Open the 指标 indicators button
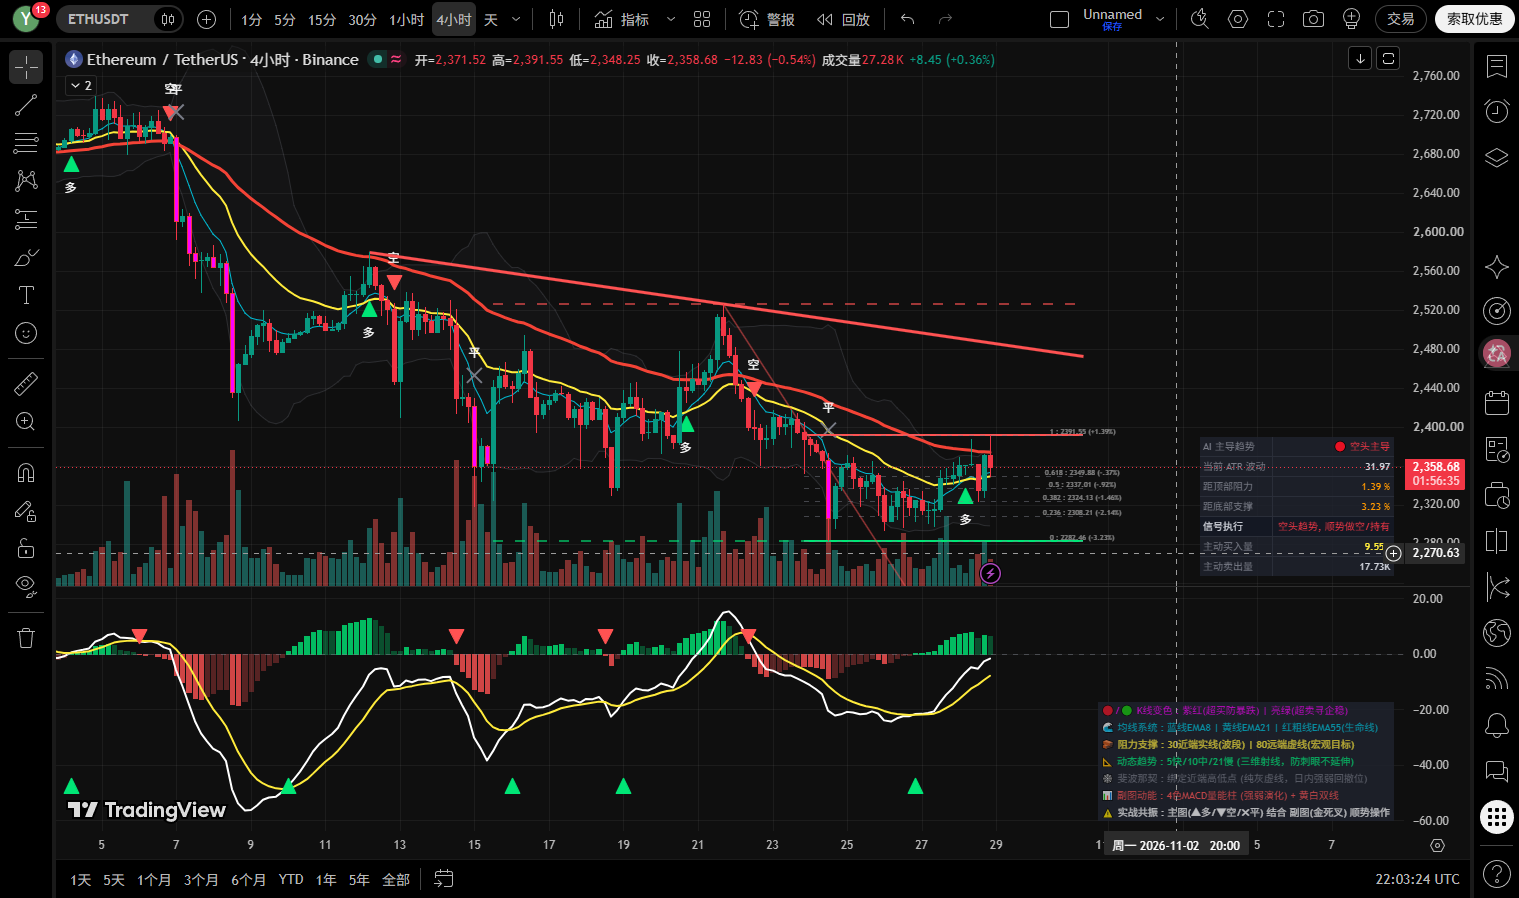 pyautogui.click(x=621, y=19)
